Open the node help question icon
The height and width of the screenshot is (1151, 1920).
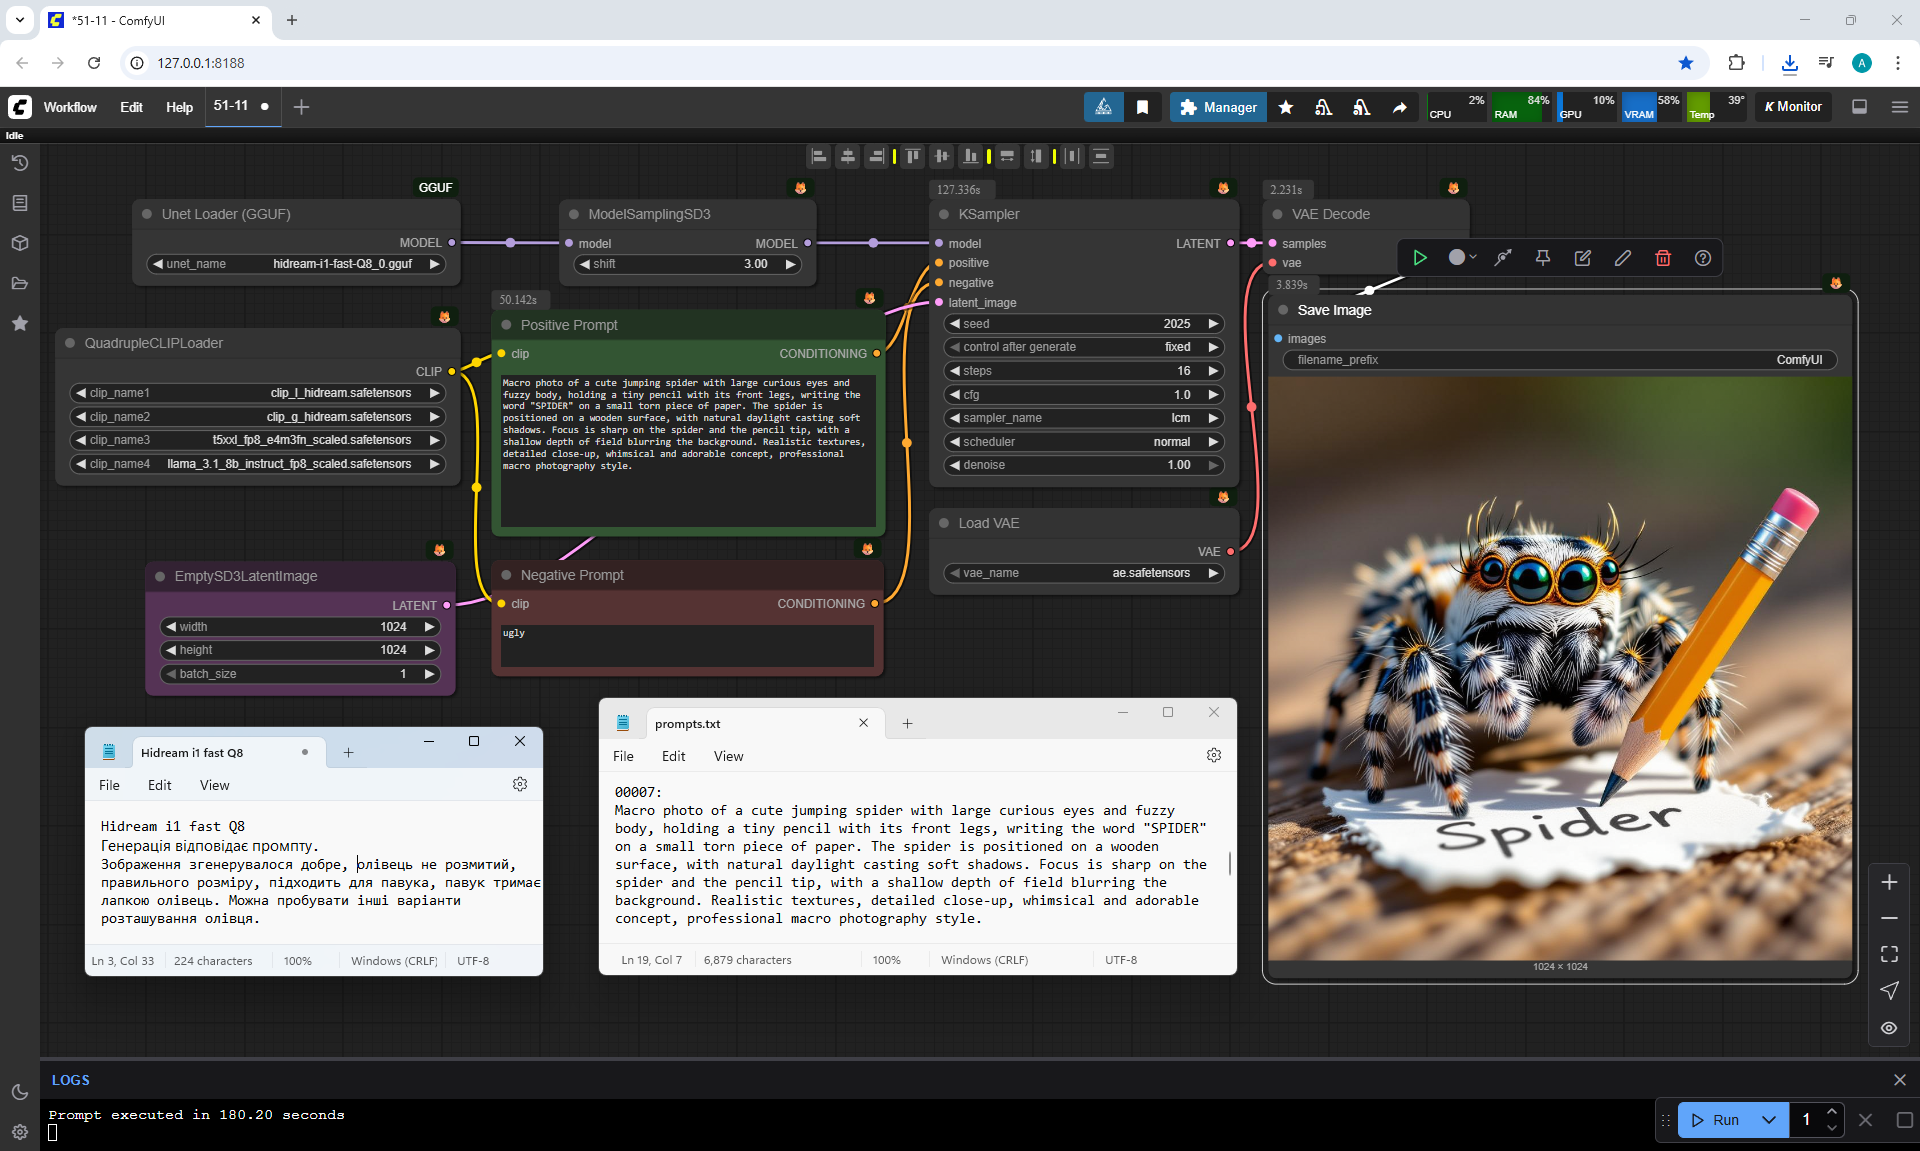click(1702, 258)
